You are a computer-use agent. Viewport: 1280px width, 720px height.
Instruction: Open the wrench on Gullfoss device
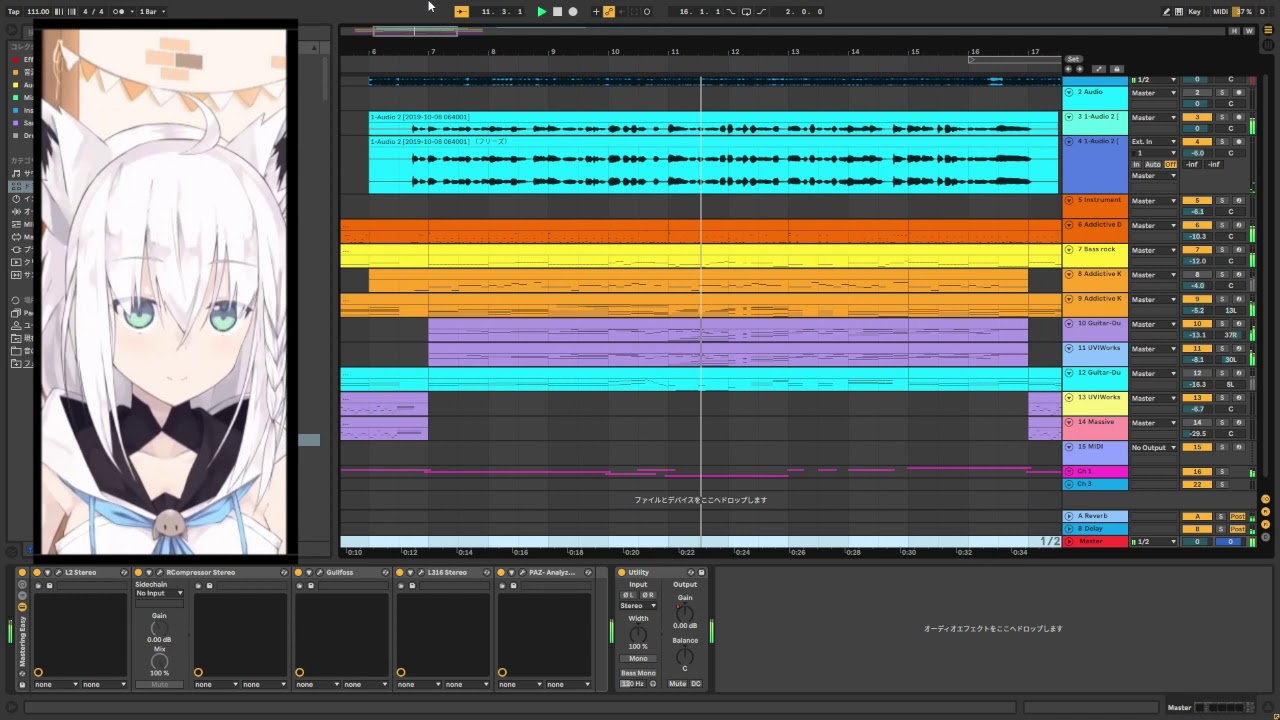(321, 573)
